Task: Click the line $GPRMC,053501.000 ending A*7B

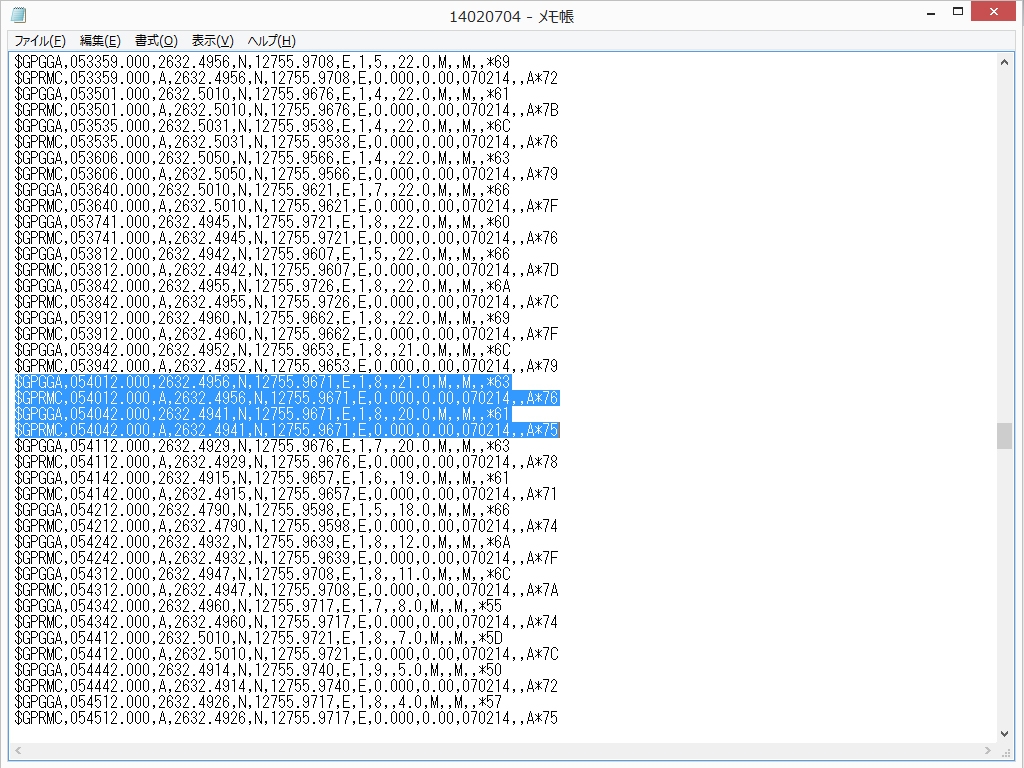Action: click(287, 110)
